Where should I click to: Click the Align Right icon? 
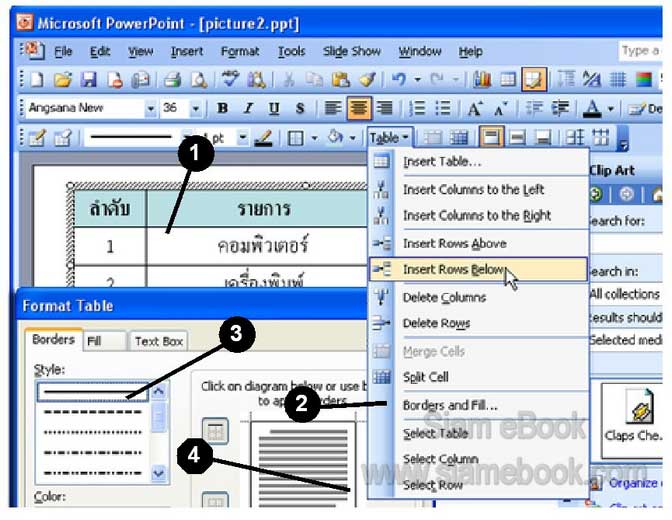pyautogui.click(x=384, y=108)
